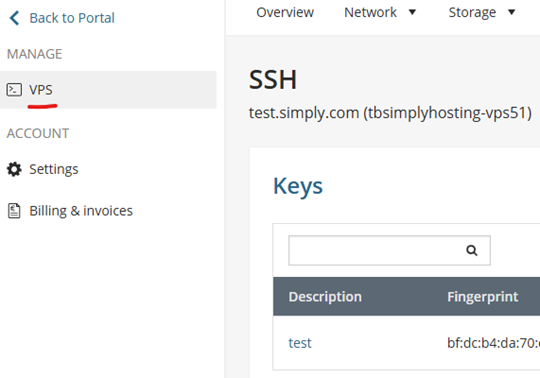Switch to the Overview tab
Viewport: 540px width, 378px height.
click(x=285, y=12)
